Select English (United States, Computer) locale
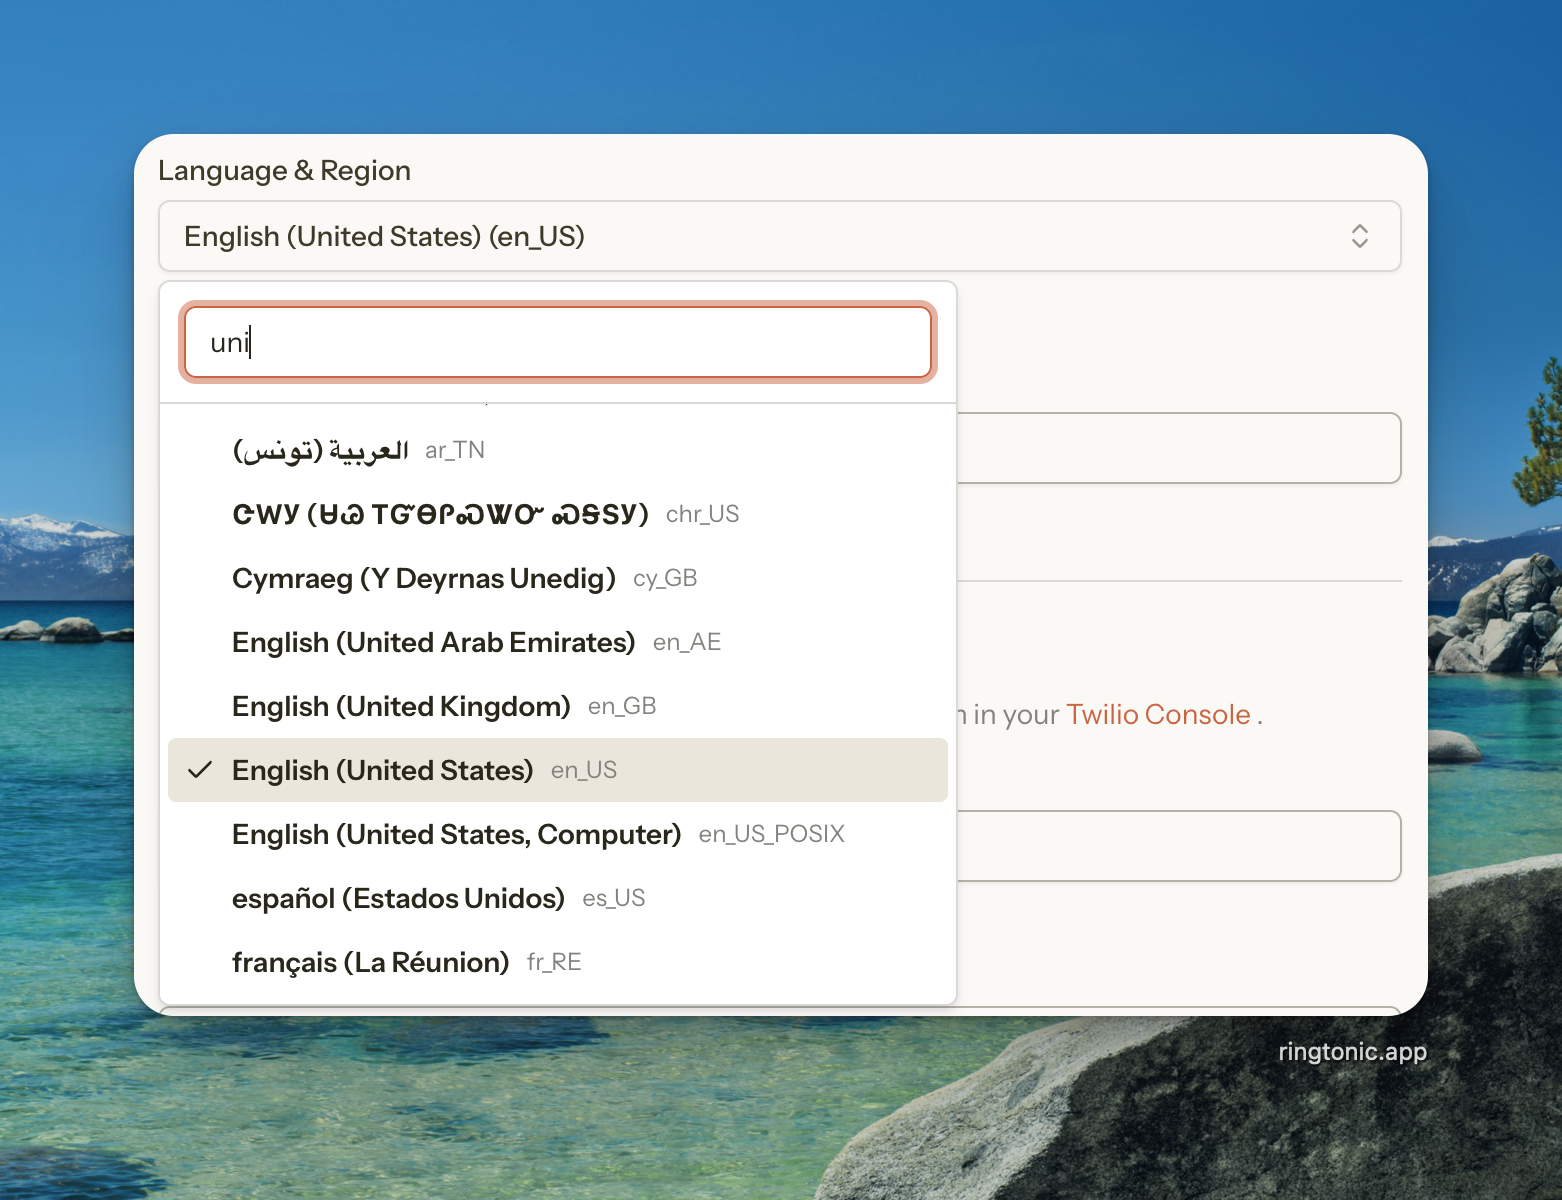This screenshot has height=1200, width=1562. pyautogui.click(x=456, y=834)
